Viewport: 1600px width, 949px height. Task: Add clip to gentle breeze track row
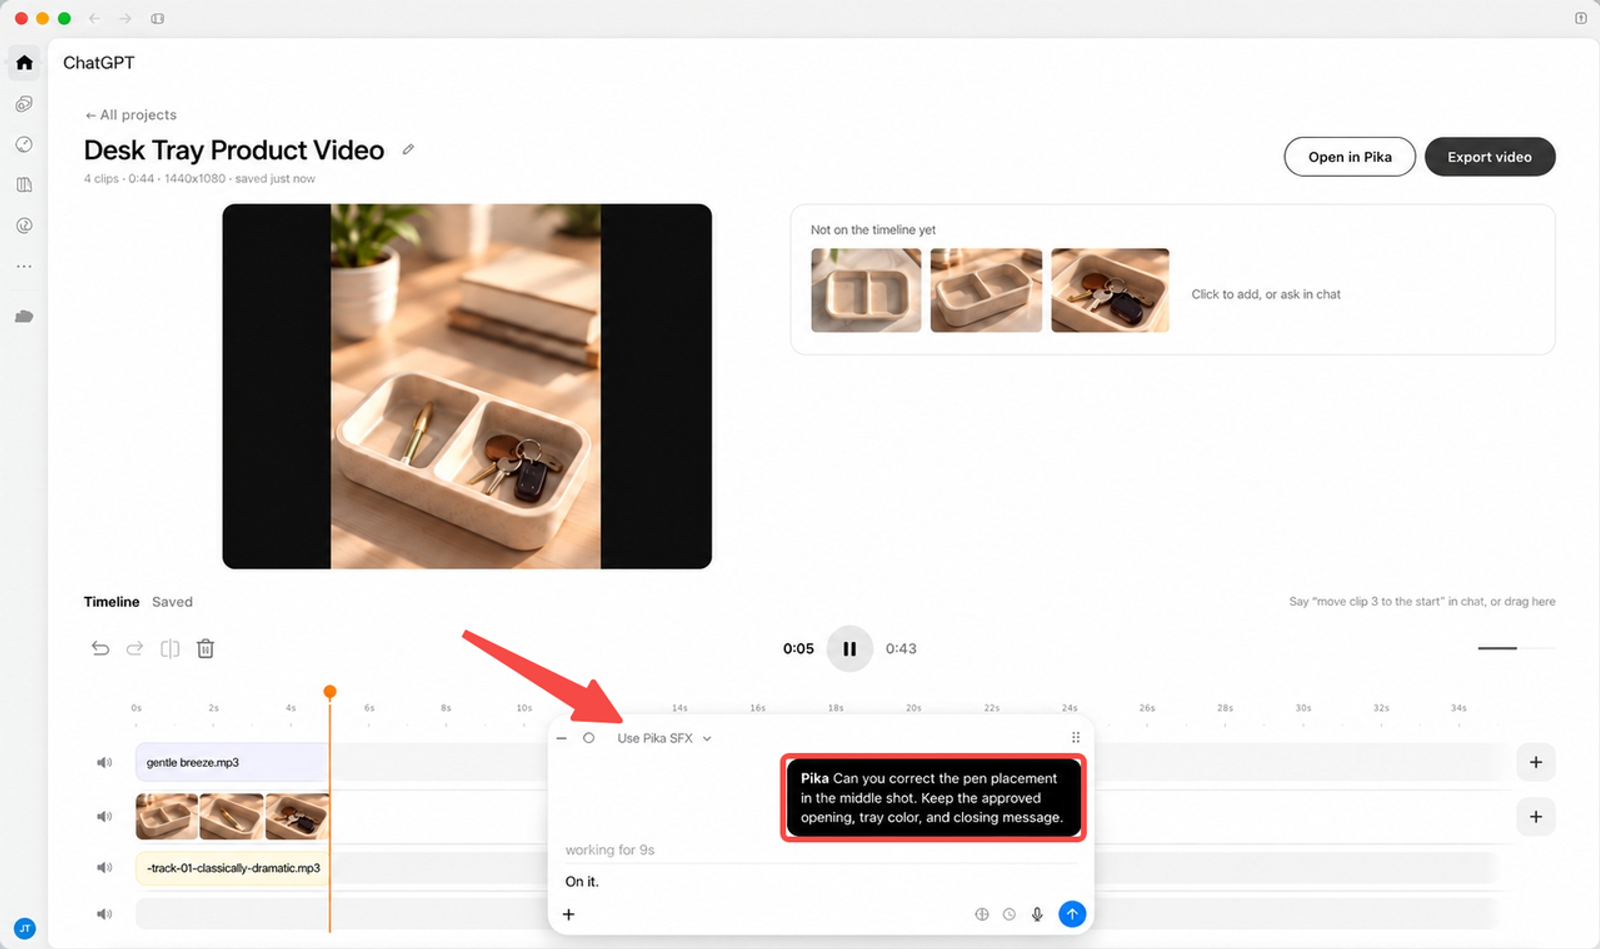pos(1536,762)
